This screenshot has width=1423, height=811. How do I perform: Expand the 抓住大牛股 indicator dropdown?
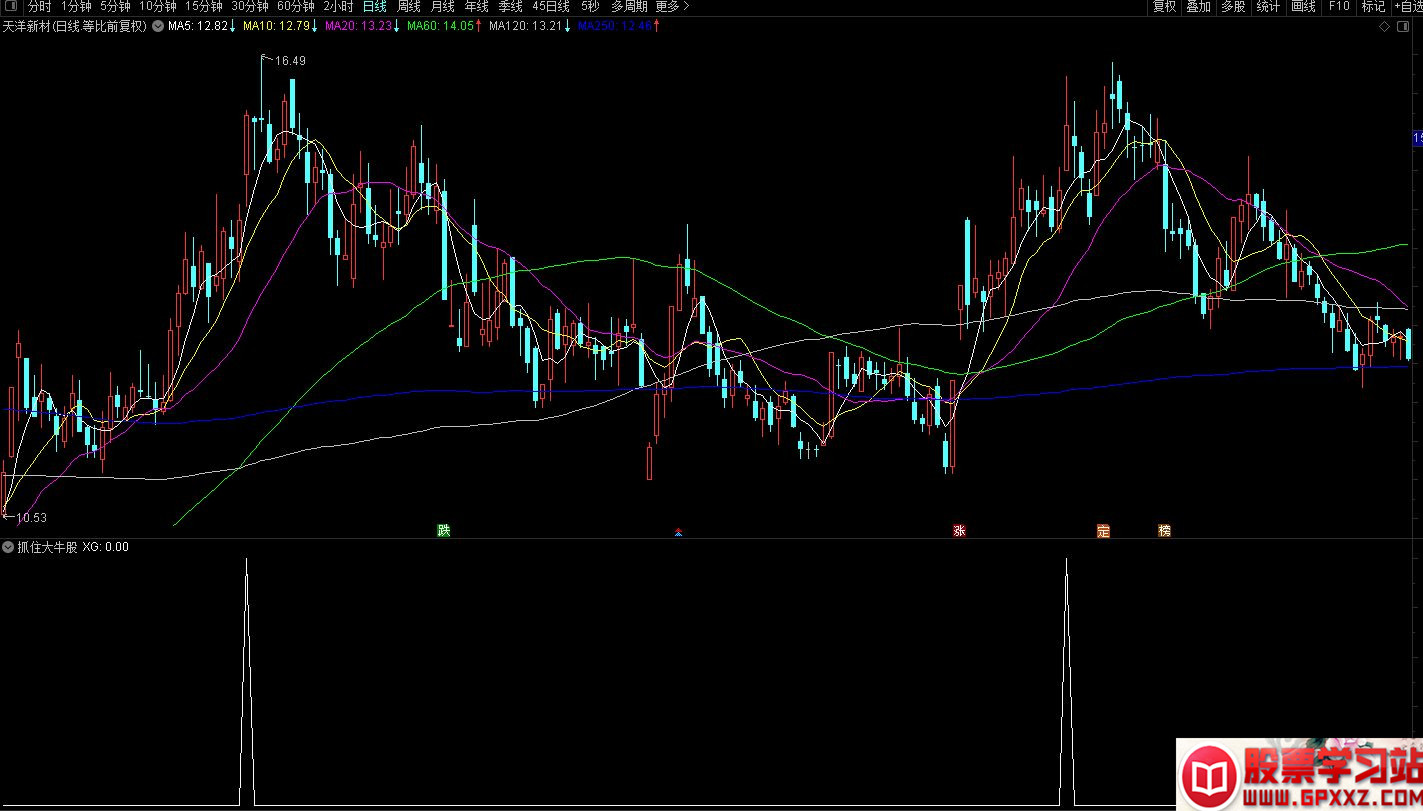(x=9, y=547)
